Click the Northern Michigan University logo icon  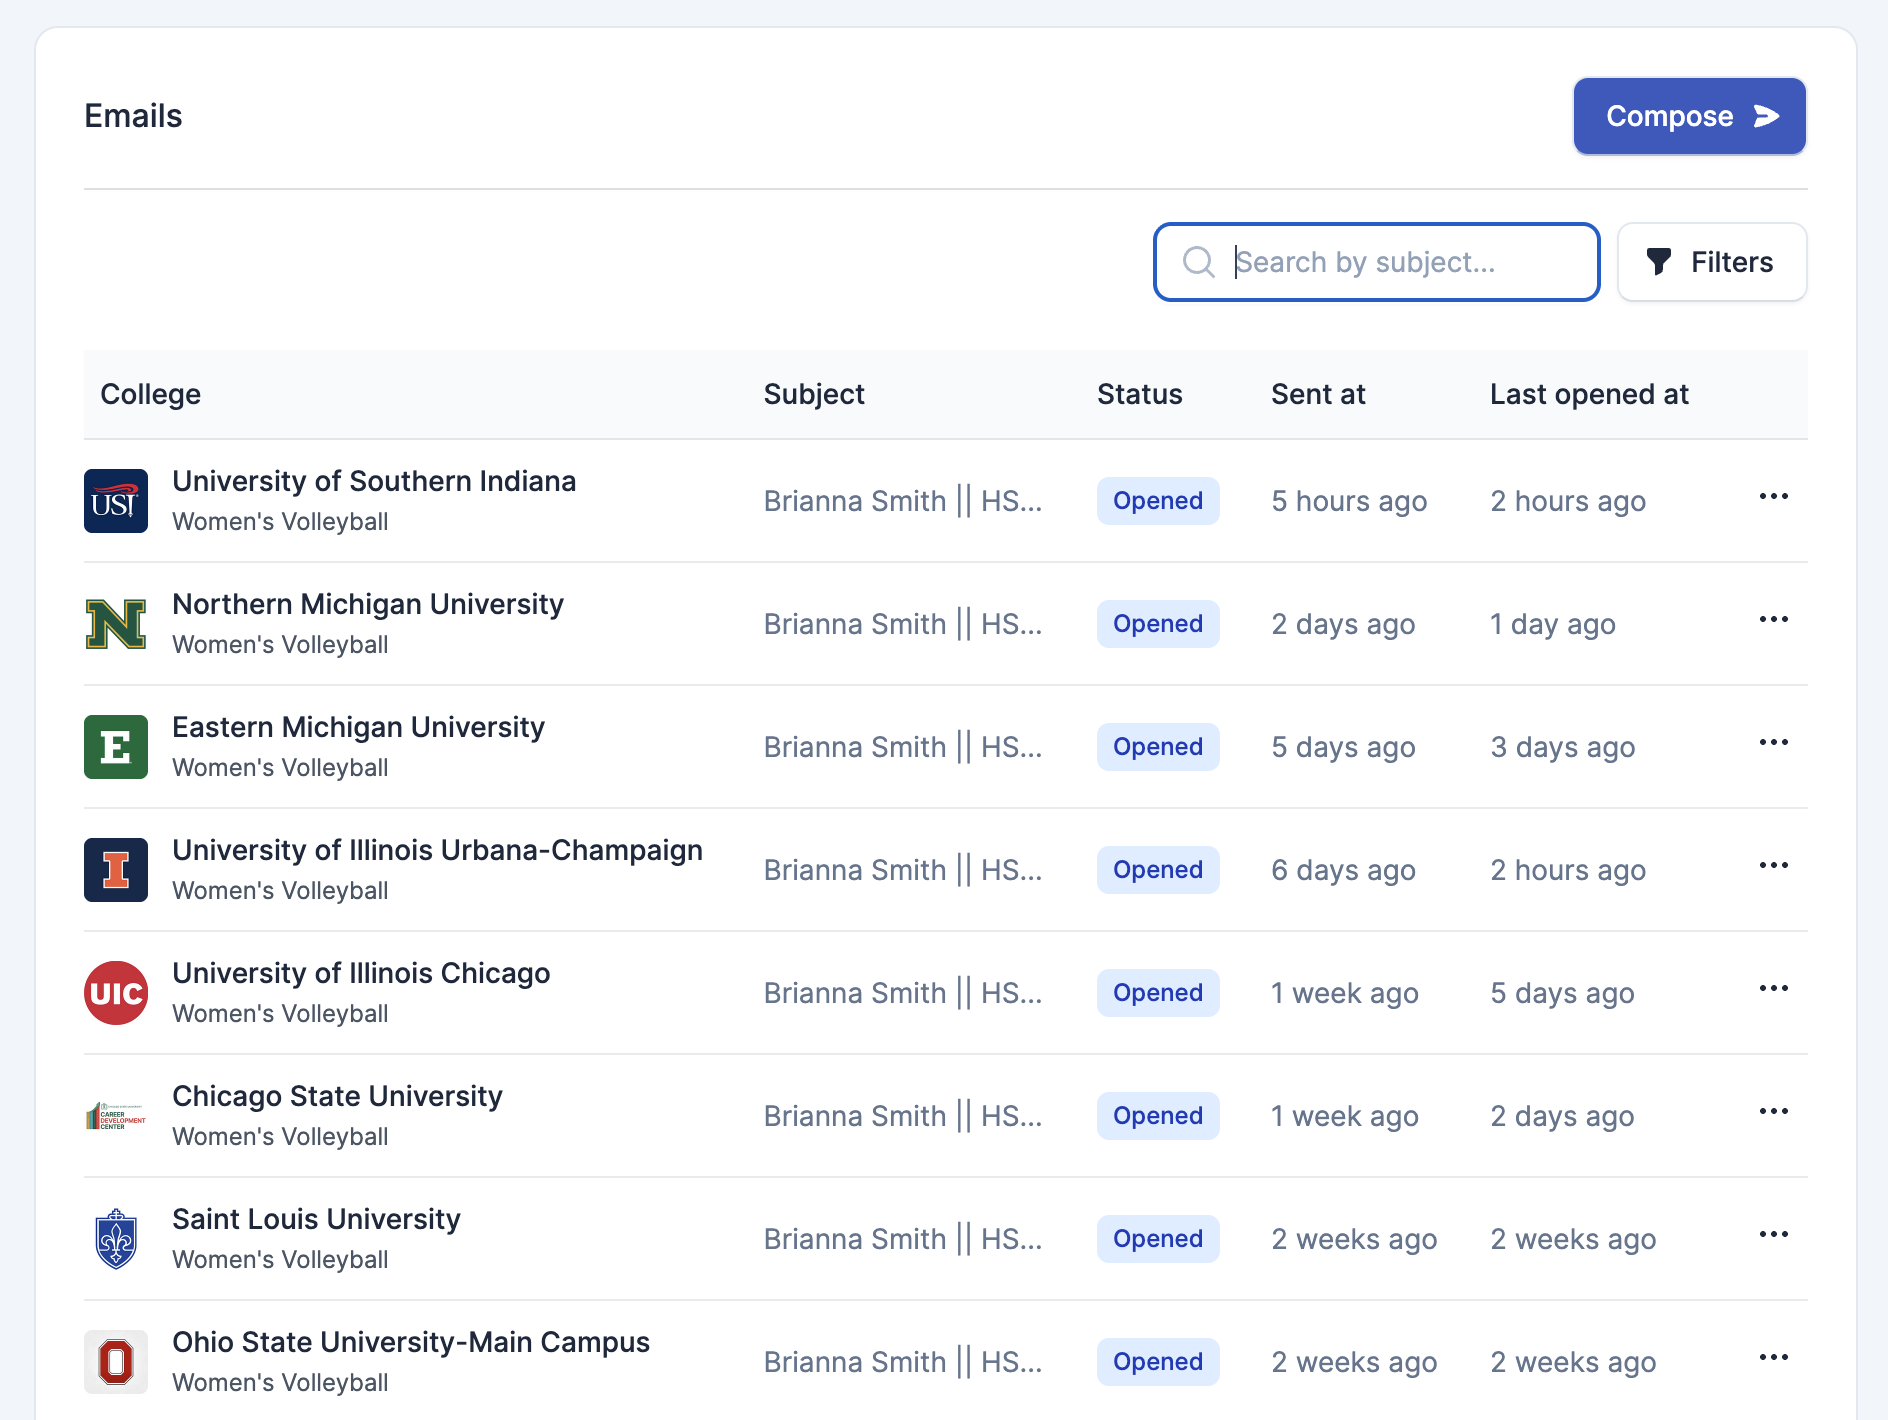click(115, 623)
